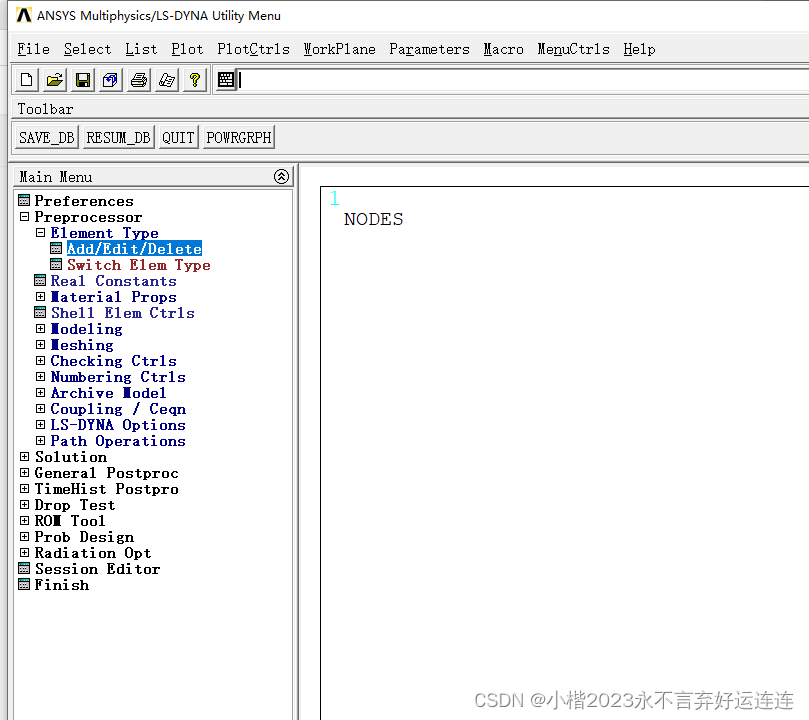This screenshot has width=809, height=720.
Task: Open the File menu
Action: (x=34, y=49)
